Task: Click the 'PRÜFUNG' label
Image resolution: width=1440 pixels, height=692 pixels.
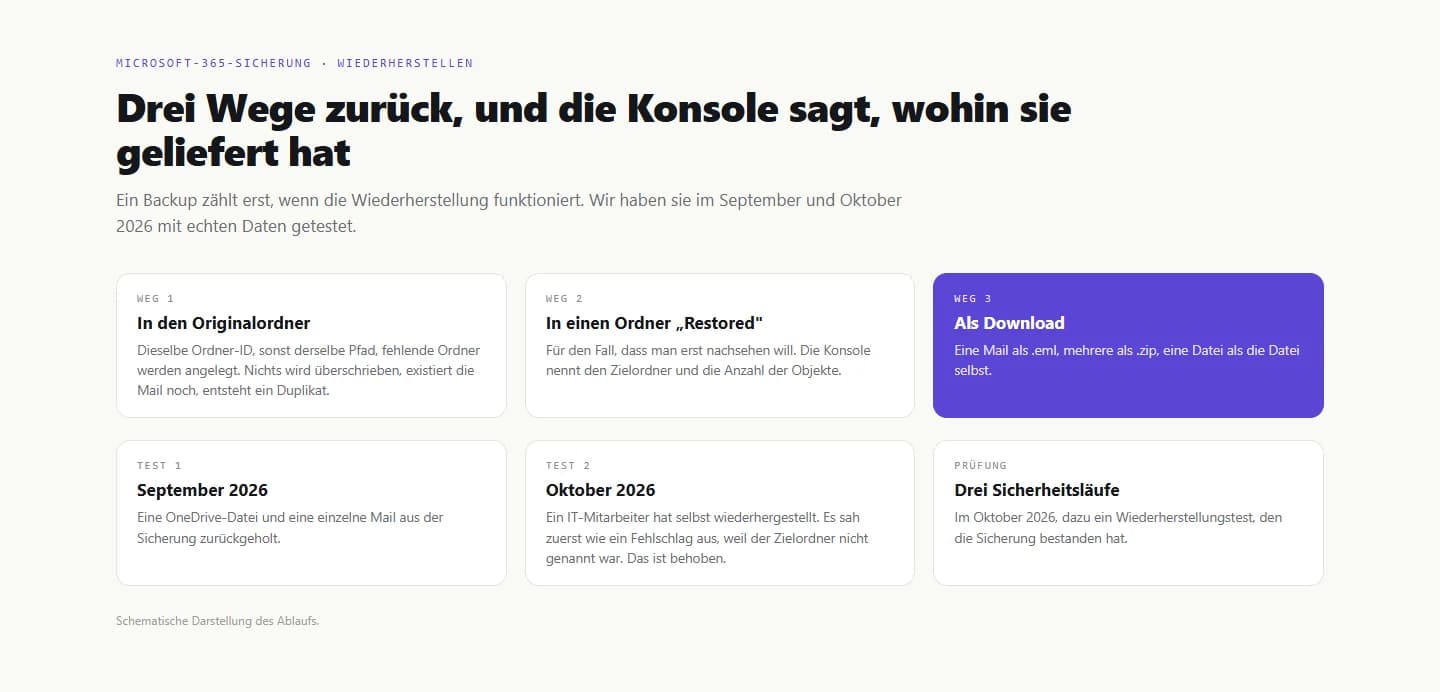Action: pyautogui.click(x=980, y=466)
